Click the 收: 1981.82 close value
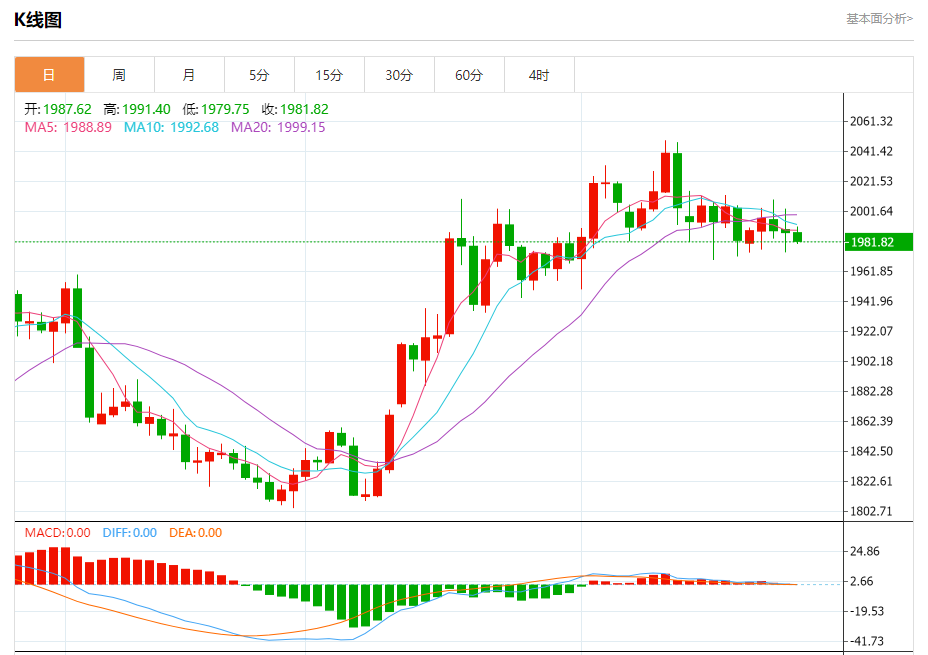The image size is (928, 655). pos(295,109)
